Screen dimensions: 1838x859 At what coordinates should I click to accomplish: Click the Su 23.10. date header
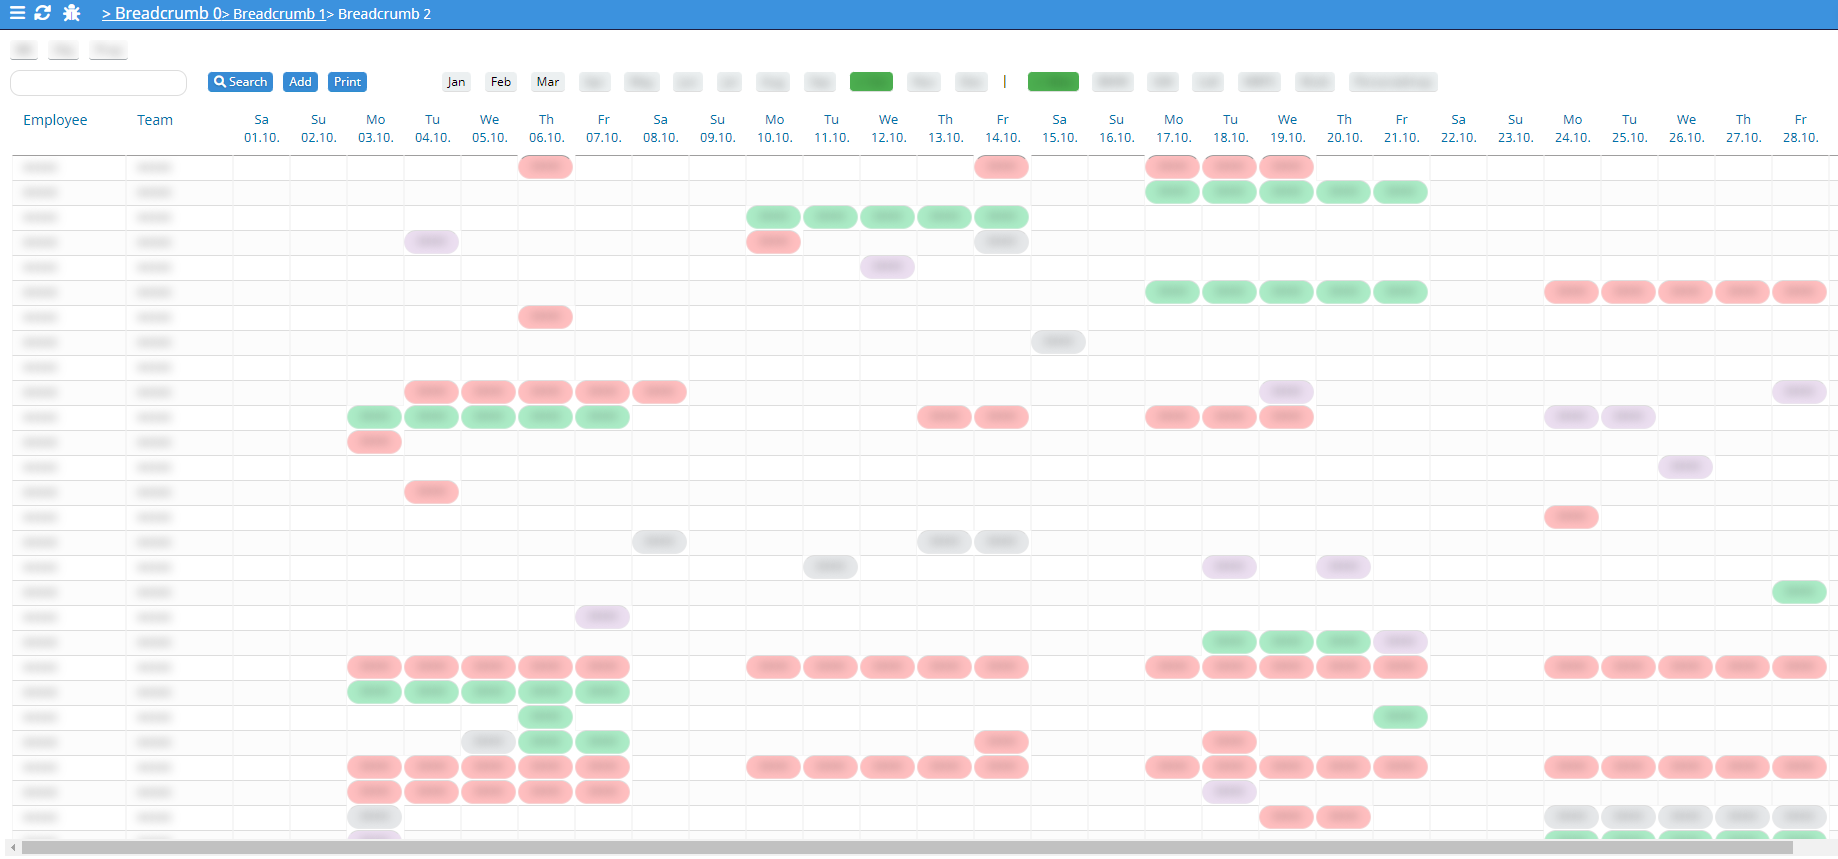1516,129
